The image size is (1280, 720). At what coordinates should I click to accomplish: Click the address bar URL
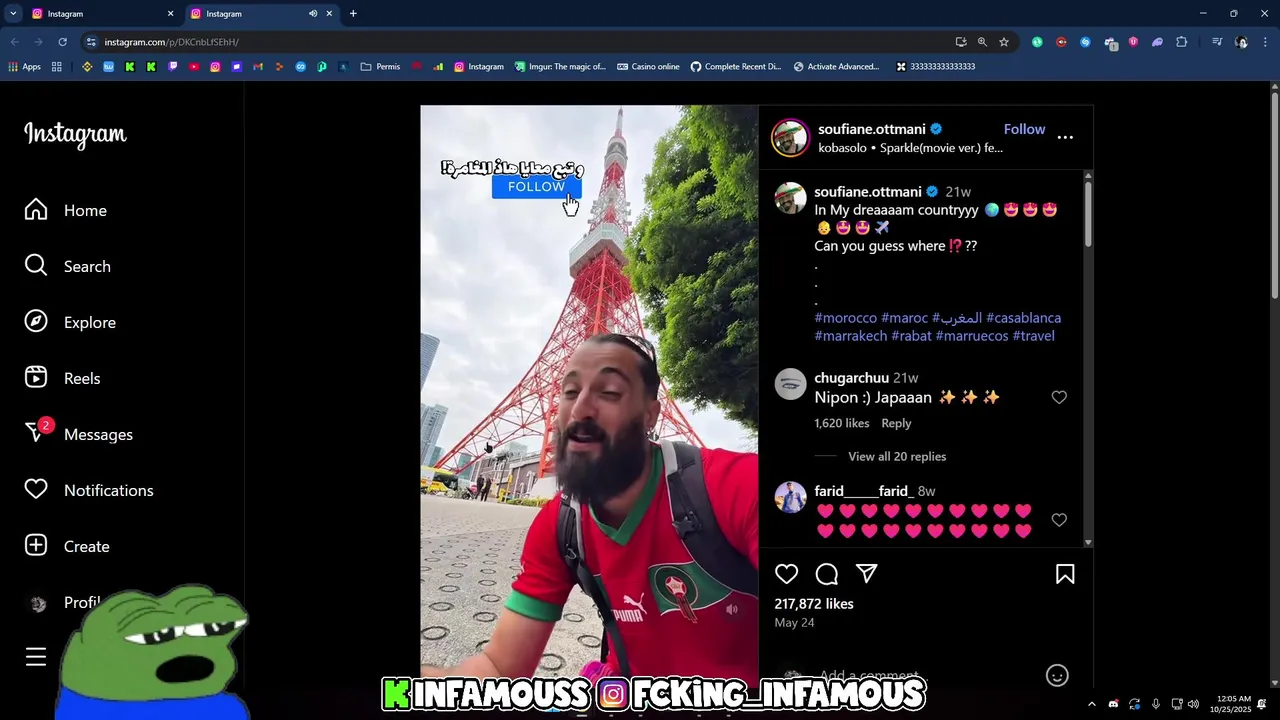click(x=172, y=42)
